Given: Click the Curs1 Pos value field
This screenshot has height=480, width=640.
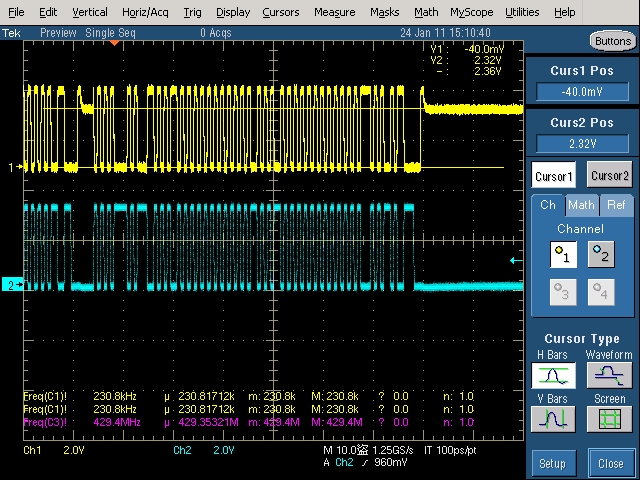Looking at the screenshot, I should [582, 91].
